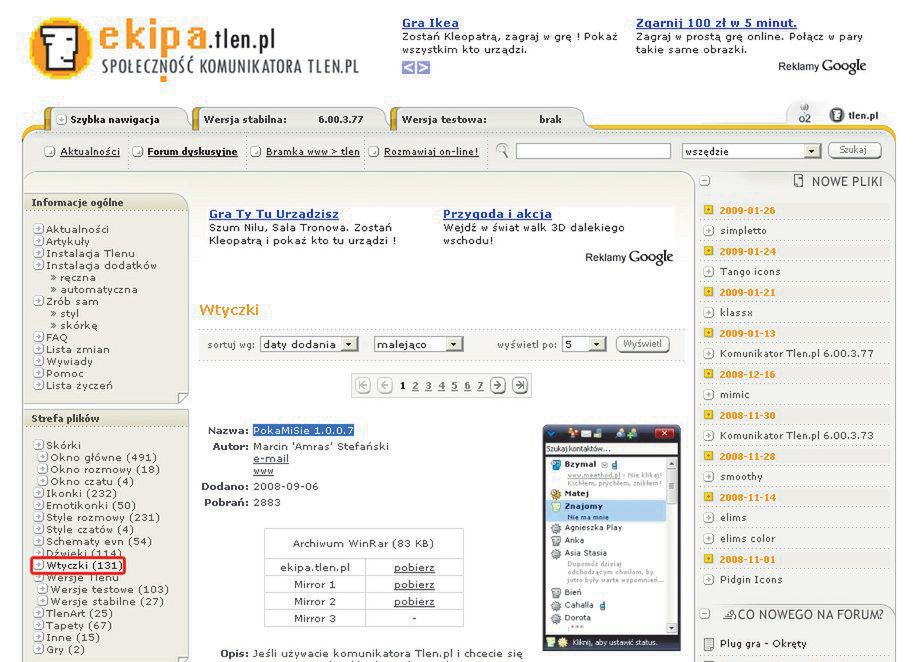
Task: Open the Zgarnij 100 zł w 5 minut ad
Action: 716,23
